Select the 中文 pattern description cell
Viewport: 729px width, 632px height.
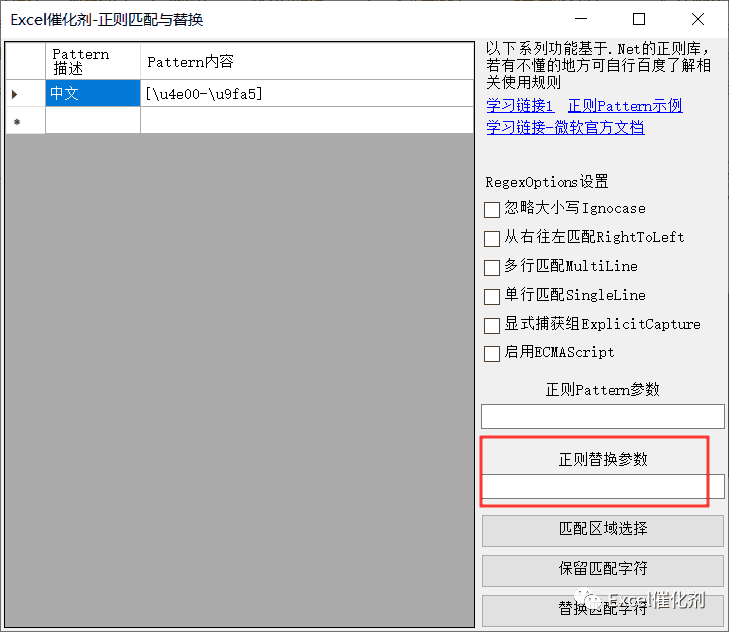pos(93,93)
